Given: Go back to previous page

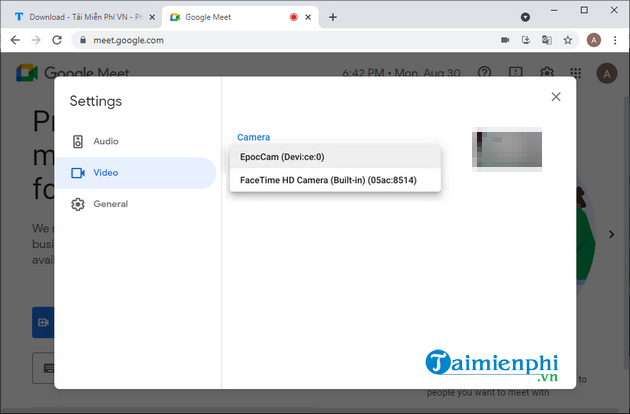Looking at the screenshot, I should pyautogui.click(x=15, y=40).
